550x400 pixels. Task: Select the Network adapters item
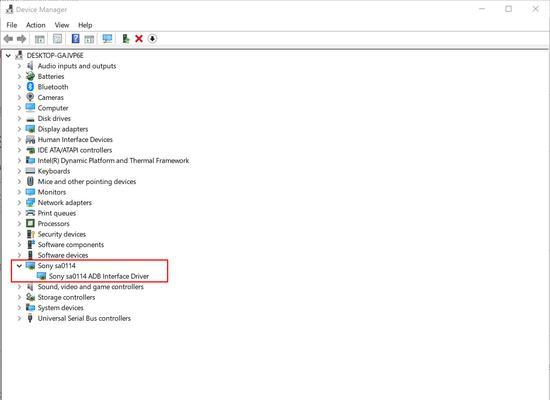tap(65, 202)
